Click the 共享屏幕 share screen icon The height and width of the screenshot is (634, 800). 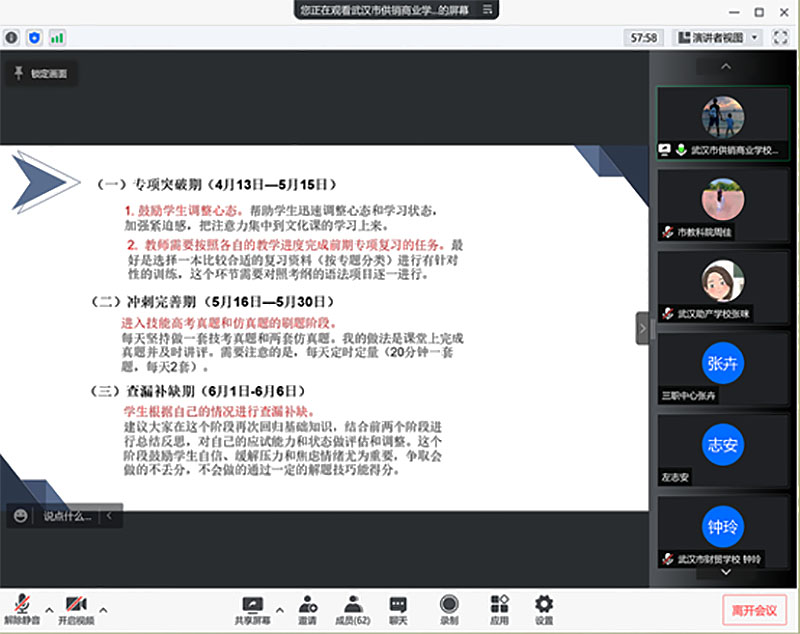tap(252, 604)
